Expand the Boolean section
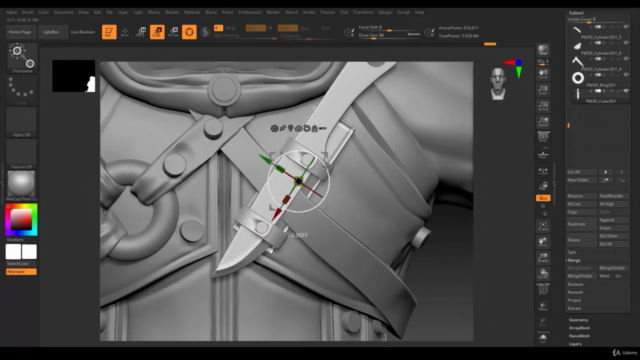640x360 pixels. coord(576,284)
